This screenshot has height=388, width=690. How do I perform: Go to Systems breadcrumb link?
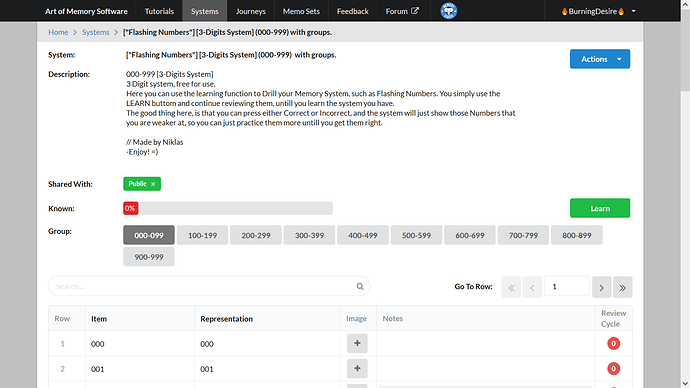coord(95,32)
